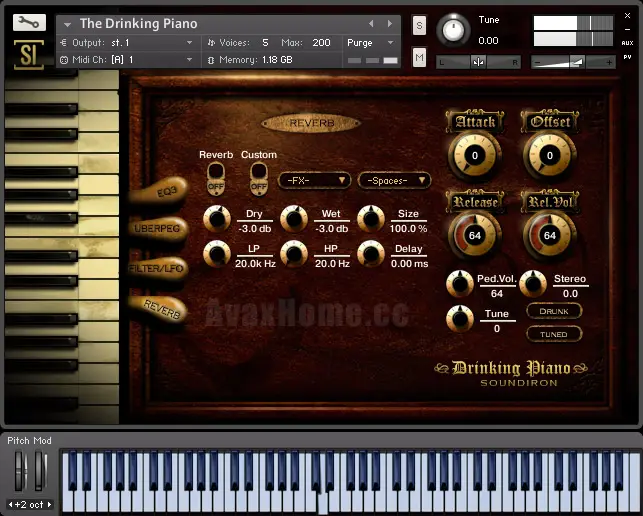This screenshot has height=516, width=643.
Task: Click the HP value 20.0 Hz
Action: [332, 264]
